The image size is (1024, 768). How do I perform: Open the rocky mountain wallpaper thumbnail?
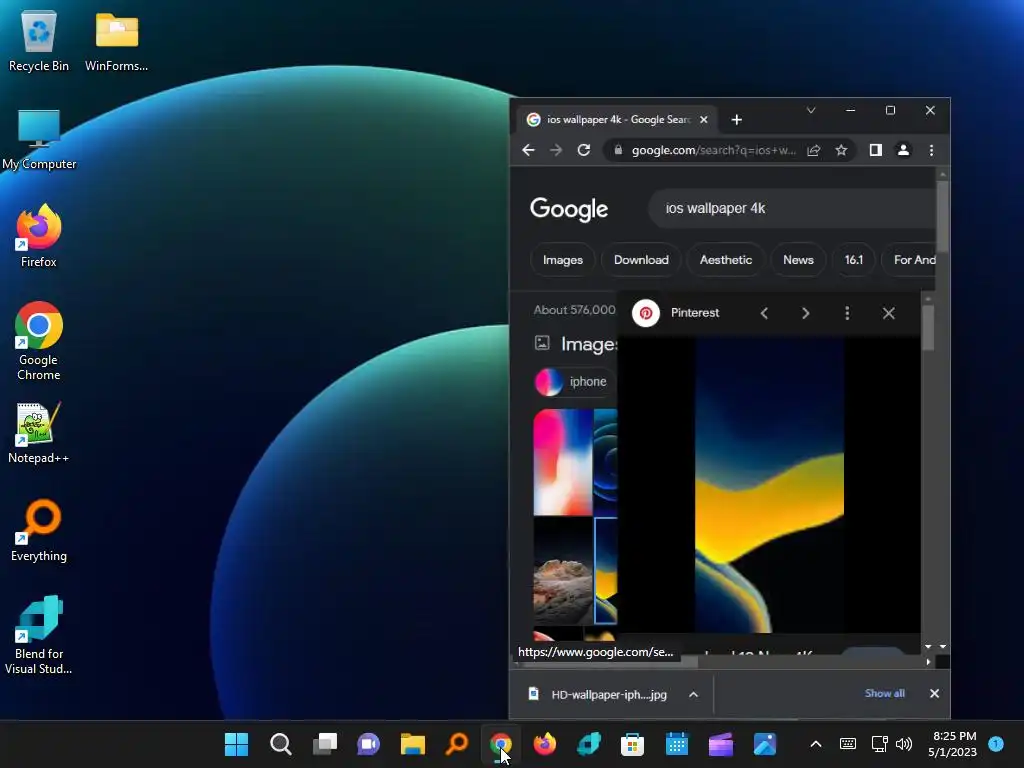coord(563,571)
